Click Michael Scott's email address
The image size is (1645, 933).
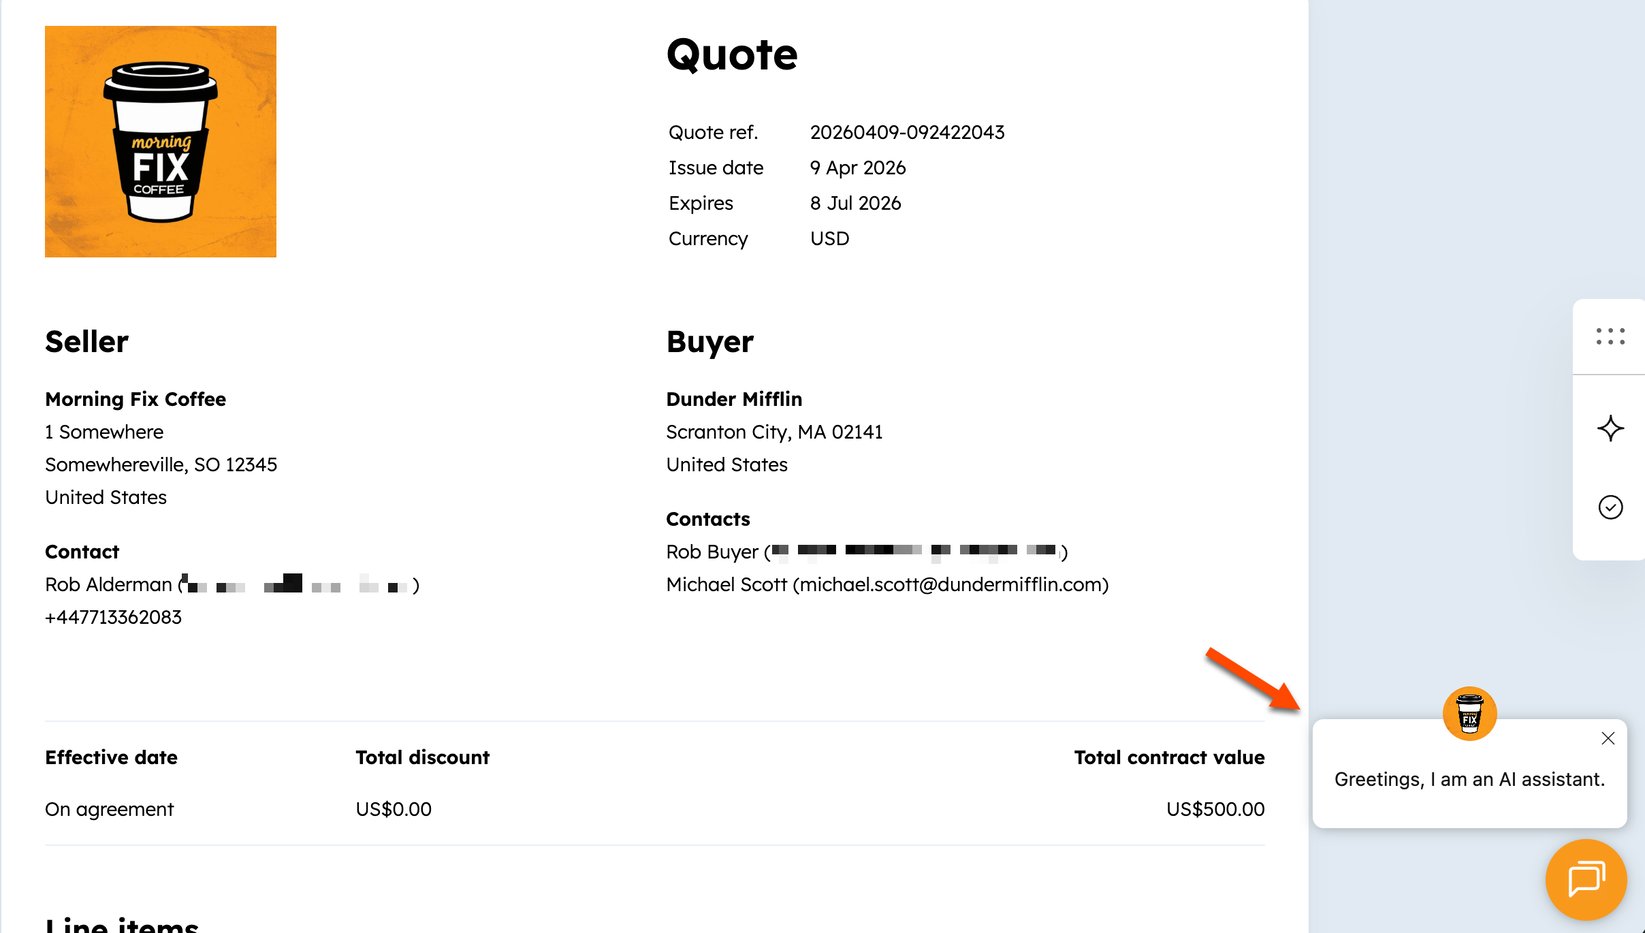click(x=951, y=584)
